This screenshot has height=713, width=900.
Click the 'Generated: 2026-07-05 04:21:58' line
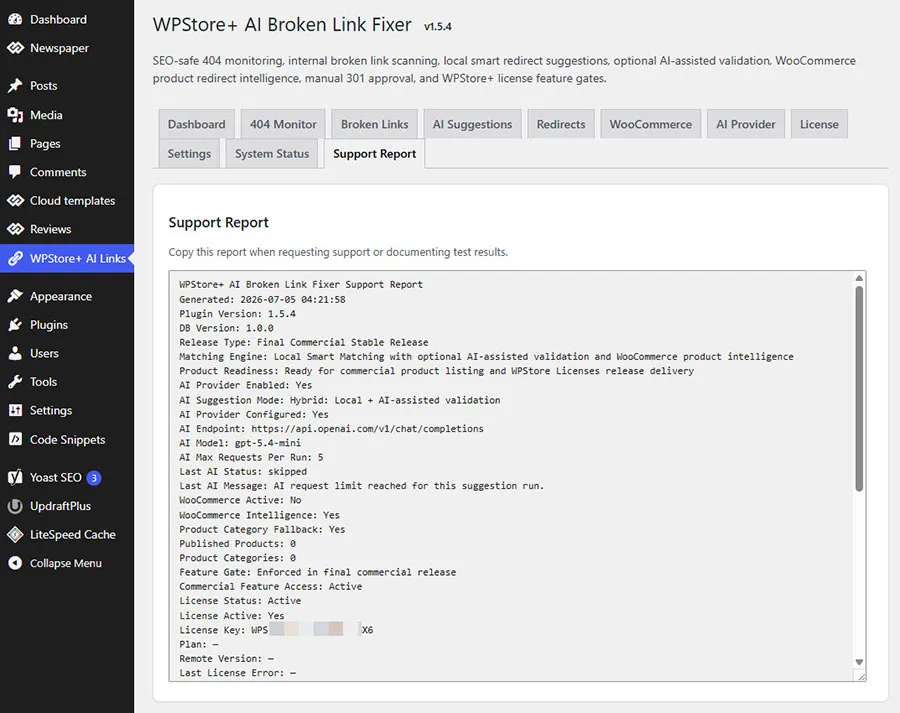pos(262,300)
